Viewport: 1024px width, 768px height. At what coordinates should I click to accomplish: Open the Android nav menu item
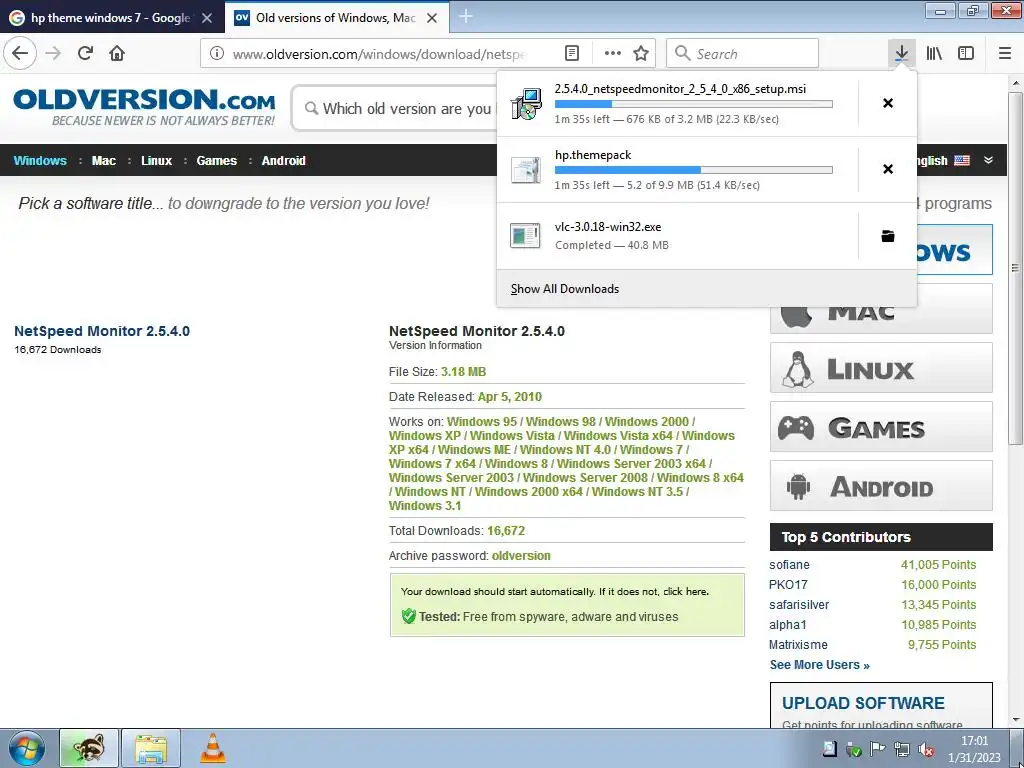tap(283, 161)
